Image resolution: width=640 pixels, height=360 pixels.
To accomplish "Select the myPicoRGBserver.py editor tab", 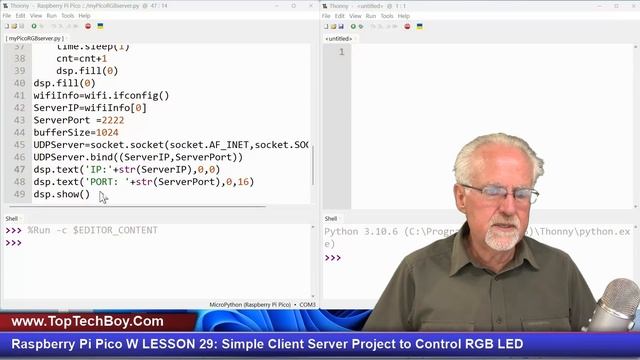I will click(35, 38).
